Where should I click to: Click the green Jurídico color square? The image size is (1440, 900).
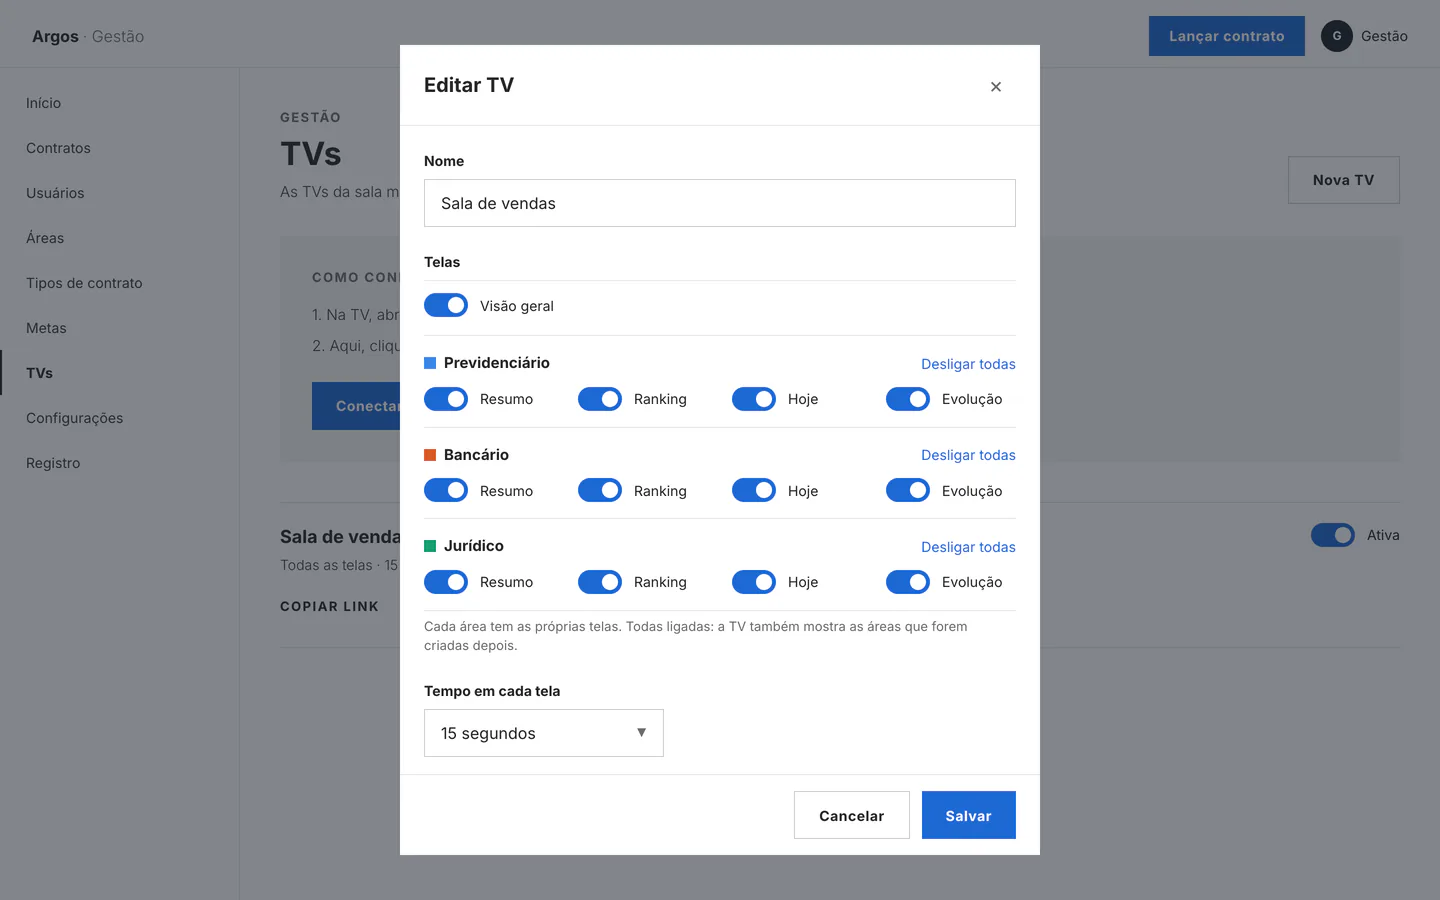430,546
